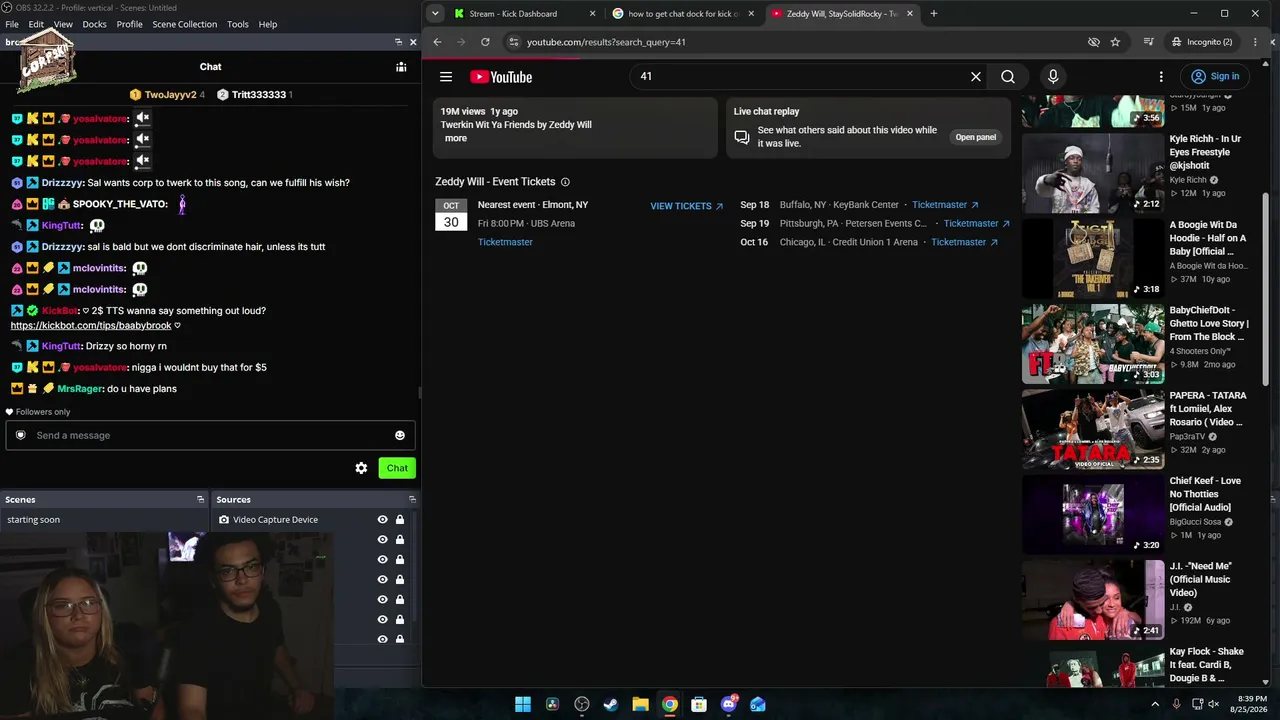Click Open panel for live chat replay
This screenshot has height=720, width=1280.
(x=975, y=137)
